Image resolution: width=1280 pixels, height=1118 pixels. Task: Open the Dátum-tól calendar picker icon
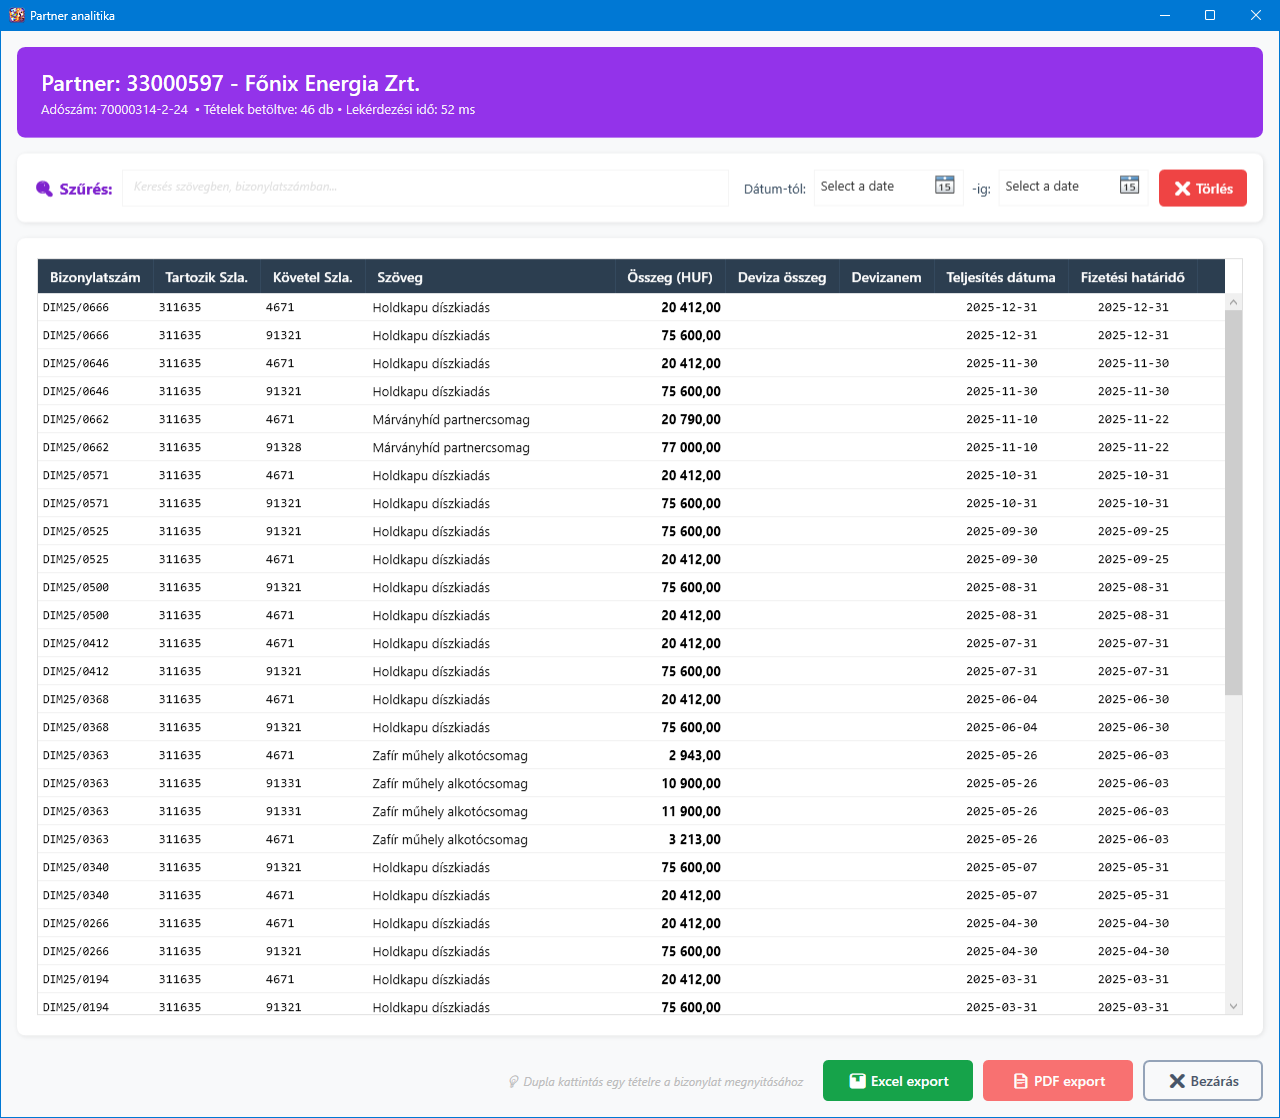(x=944, y=185)
